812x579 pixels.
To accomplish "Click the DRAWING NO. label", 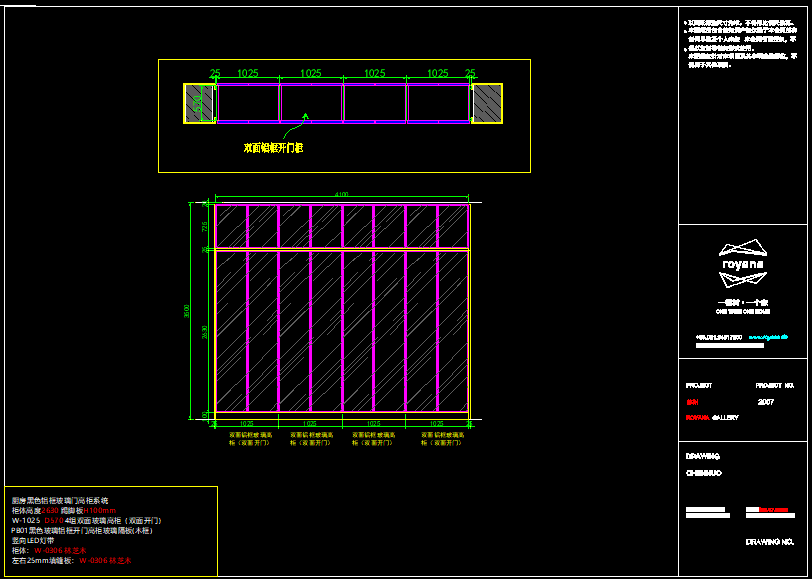I will [769, 542].
